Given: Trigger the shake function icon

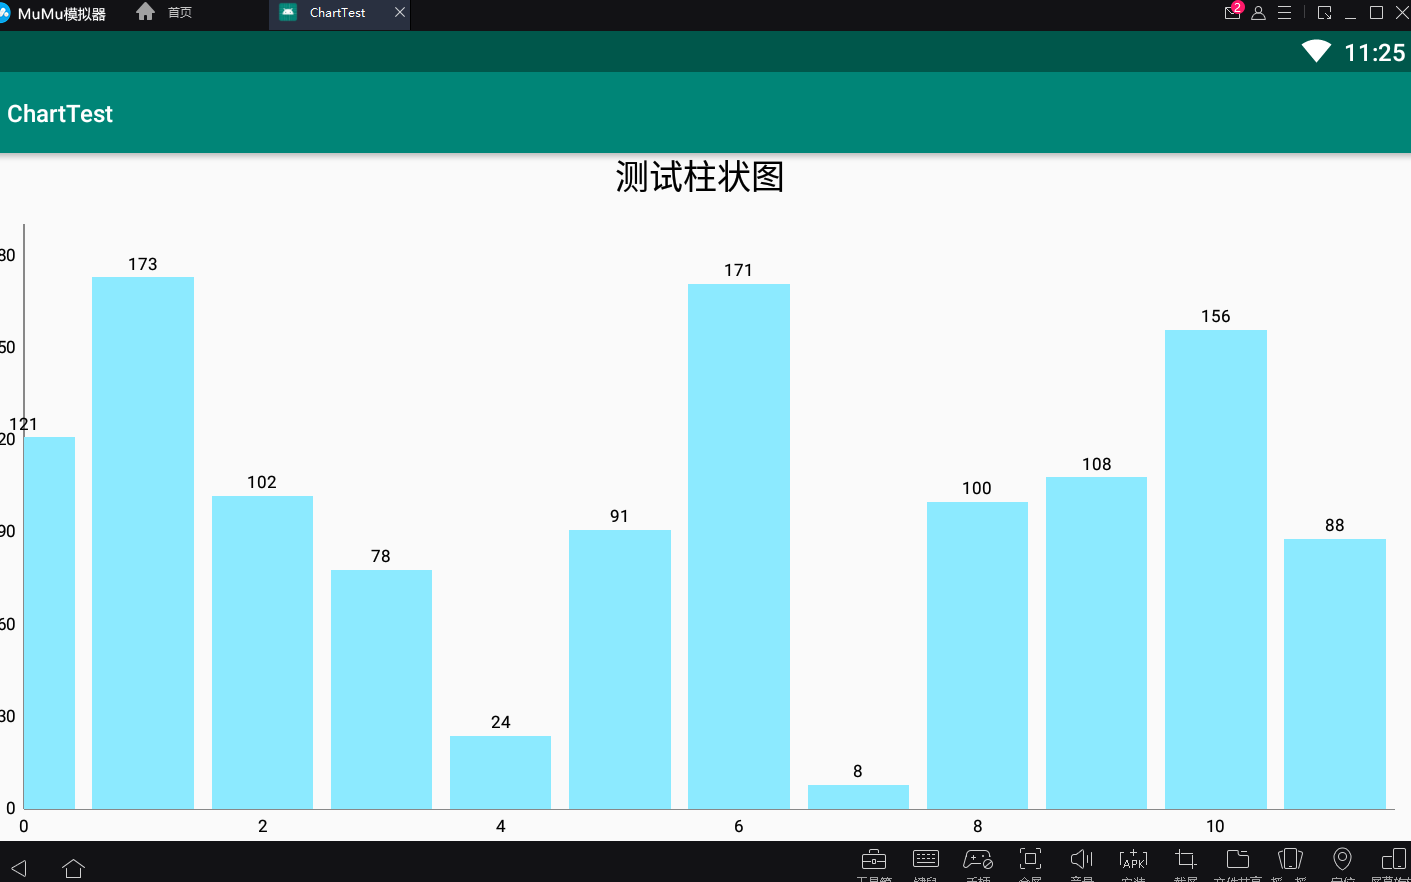Looking at the screenshot, I should click(x=1290, y=860).
